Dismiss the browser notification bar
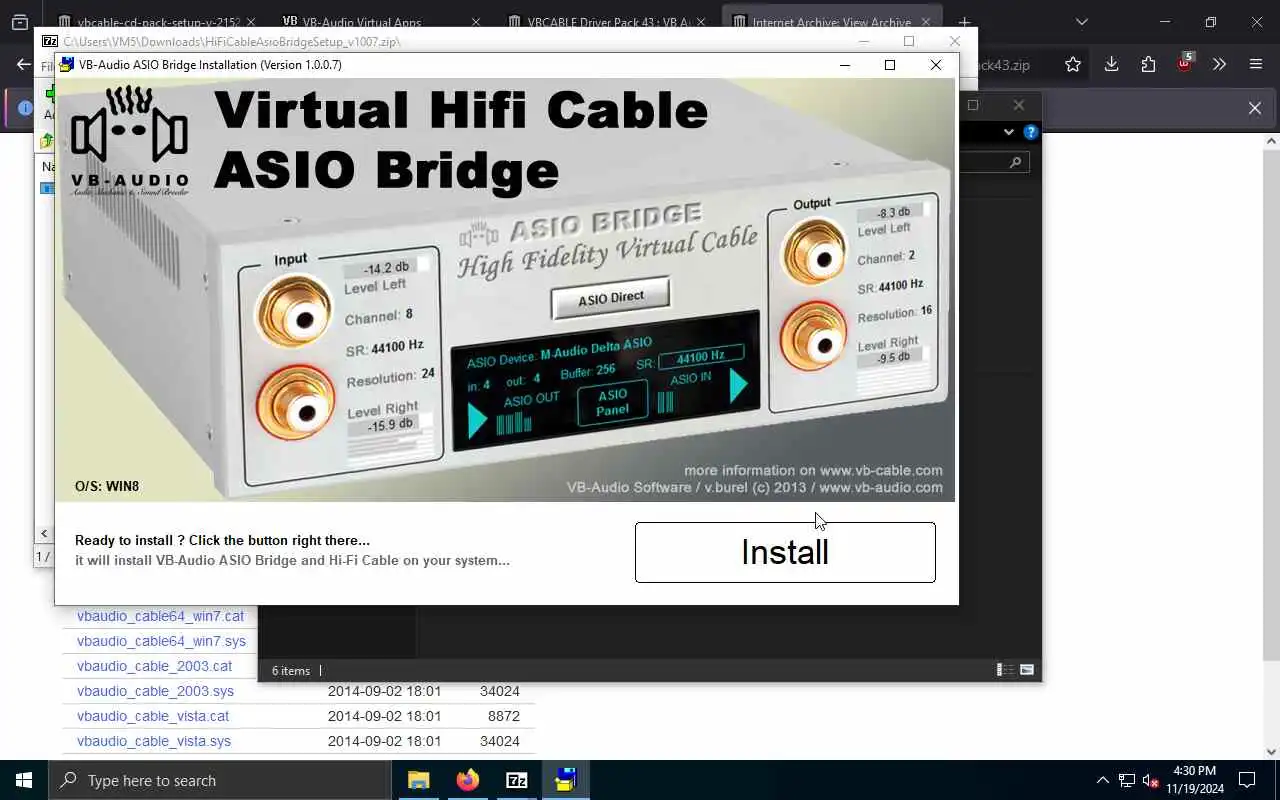The height and width of the screenshot is (800, 1280). point(1255,108)
